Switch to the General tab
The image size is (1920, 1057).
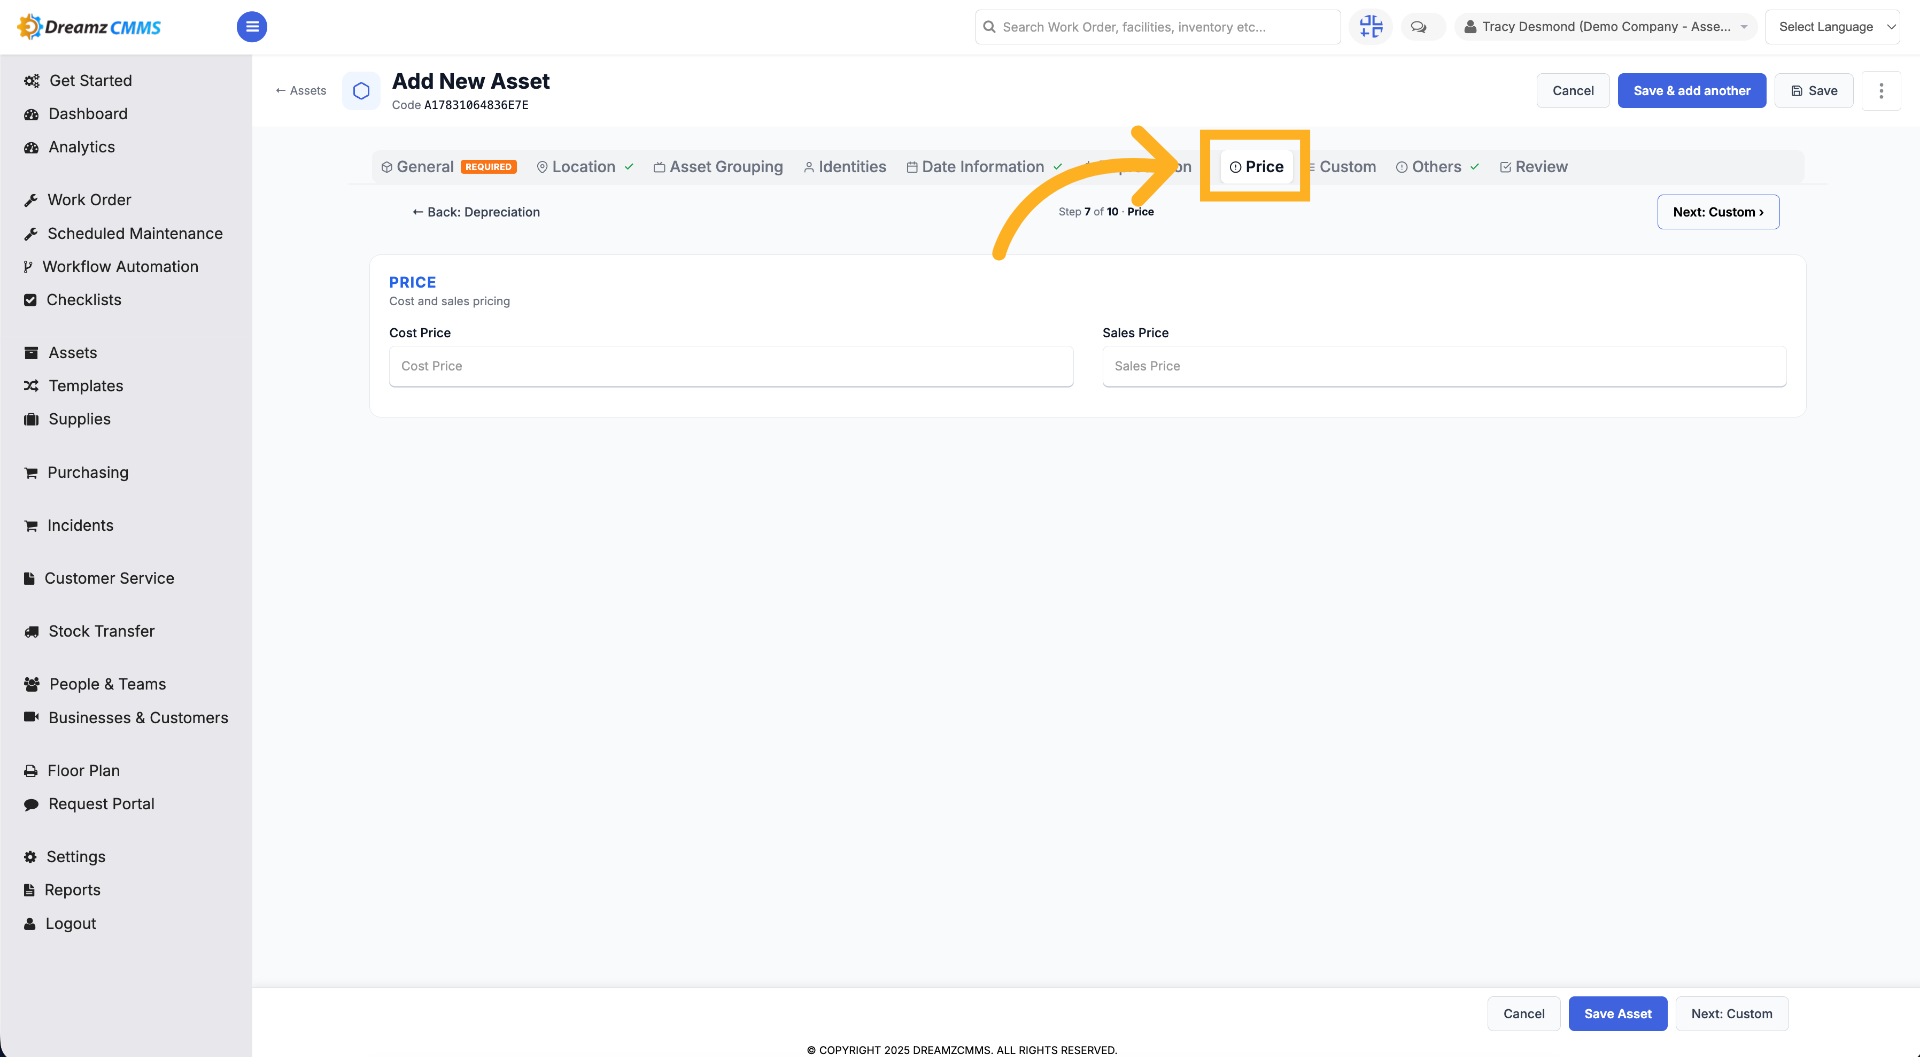448,167
